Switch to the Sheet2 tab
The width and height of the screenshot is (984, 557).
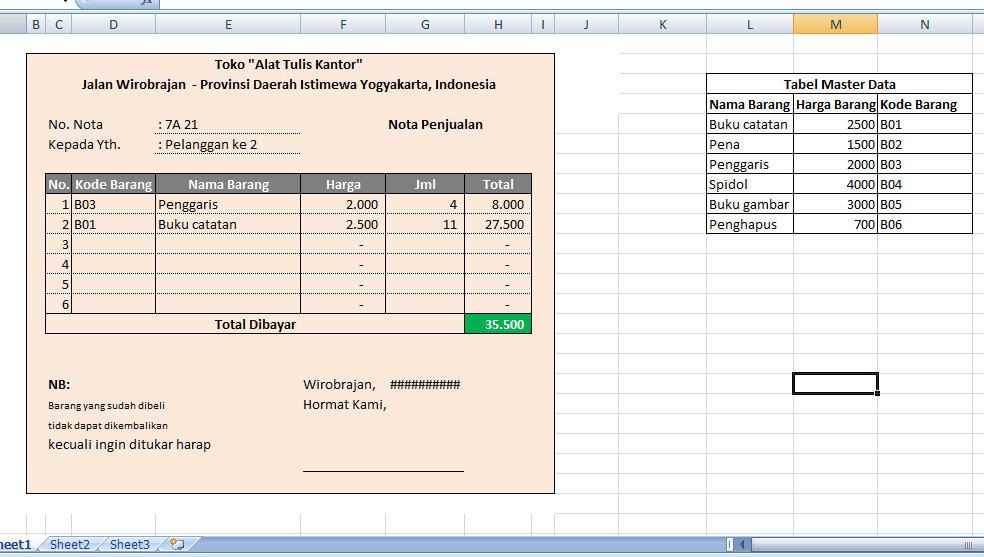[x=70, y=544]
